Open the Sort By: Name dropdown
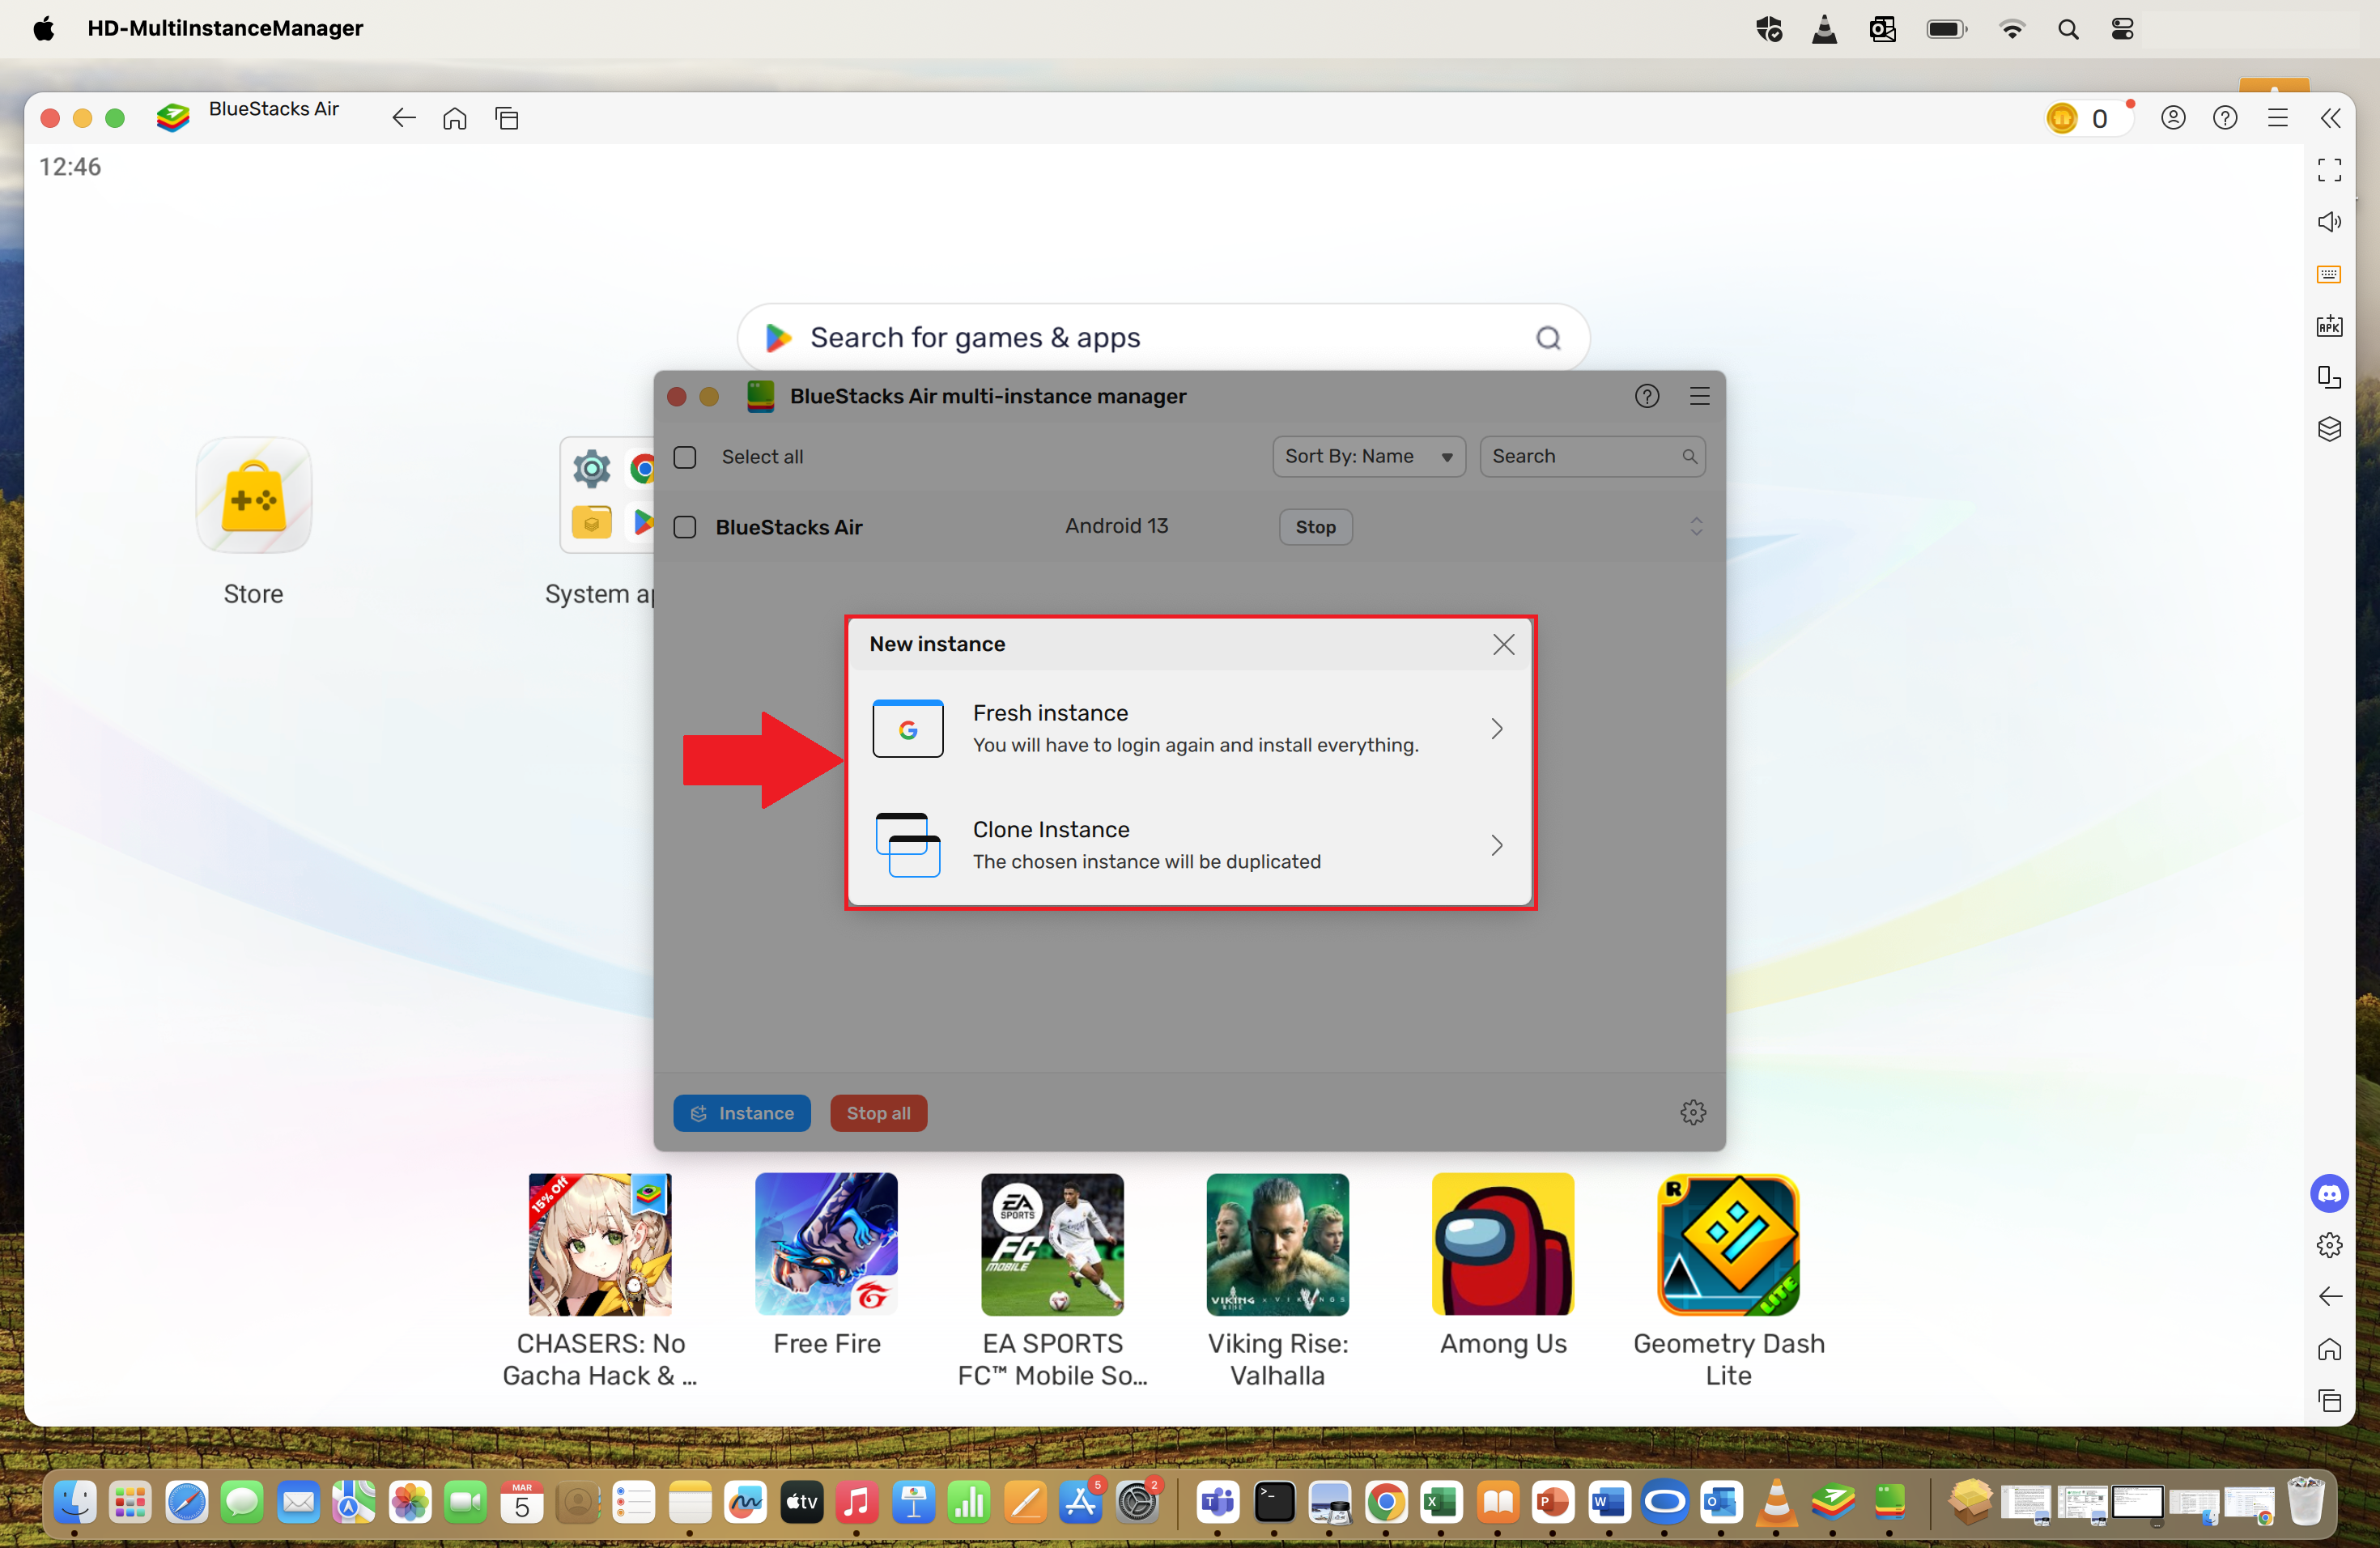 pyautogui.click(x=1368, y=456)
